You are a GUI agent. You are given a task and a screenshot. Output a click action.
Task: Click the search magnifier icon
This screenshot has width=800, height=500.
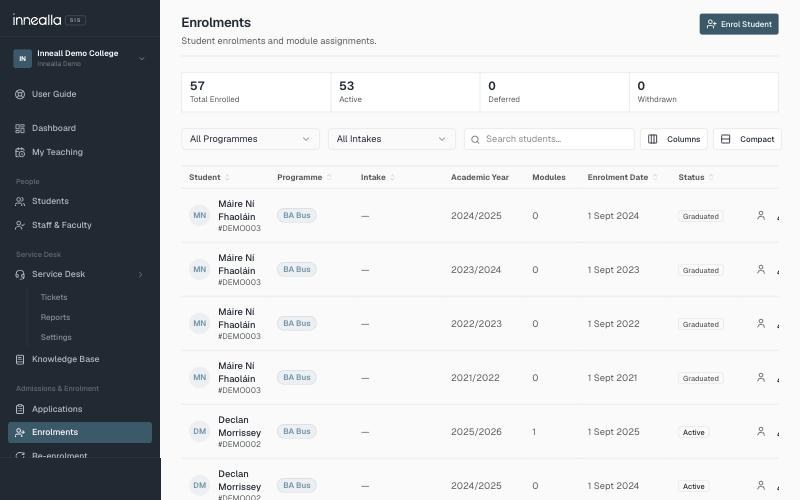[475, 139]
